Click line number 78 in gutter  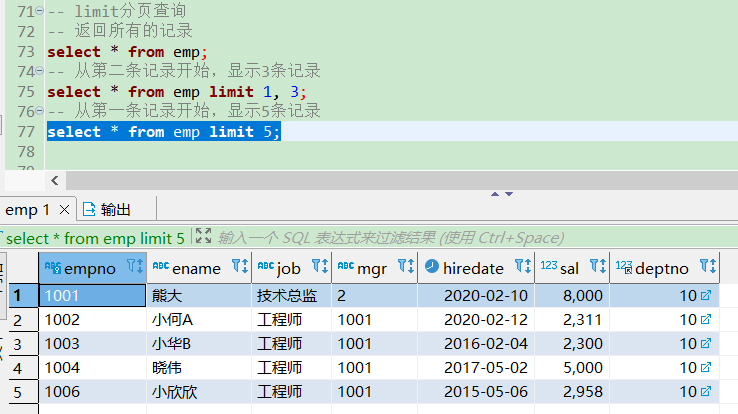click(x=26, y=151)
